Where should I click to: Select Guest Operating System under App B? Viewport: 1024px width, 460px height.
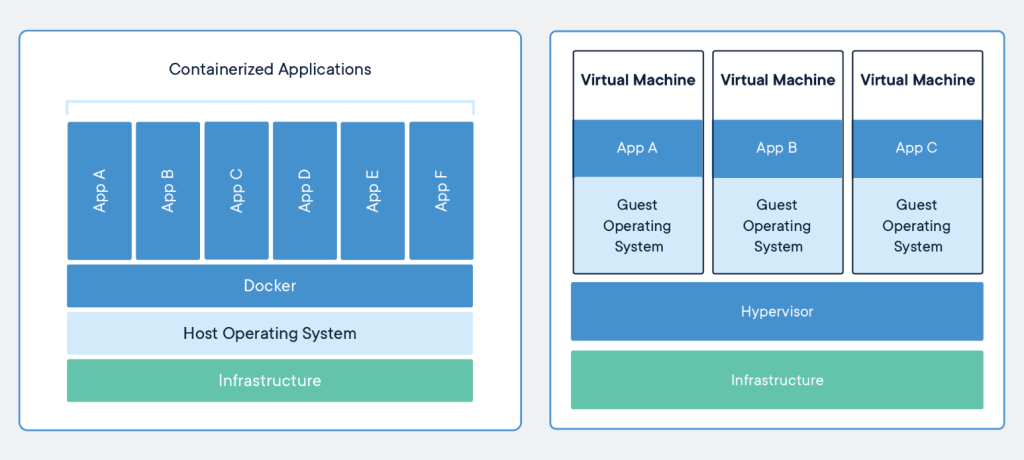pos(776,225)
